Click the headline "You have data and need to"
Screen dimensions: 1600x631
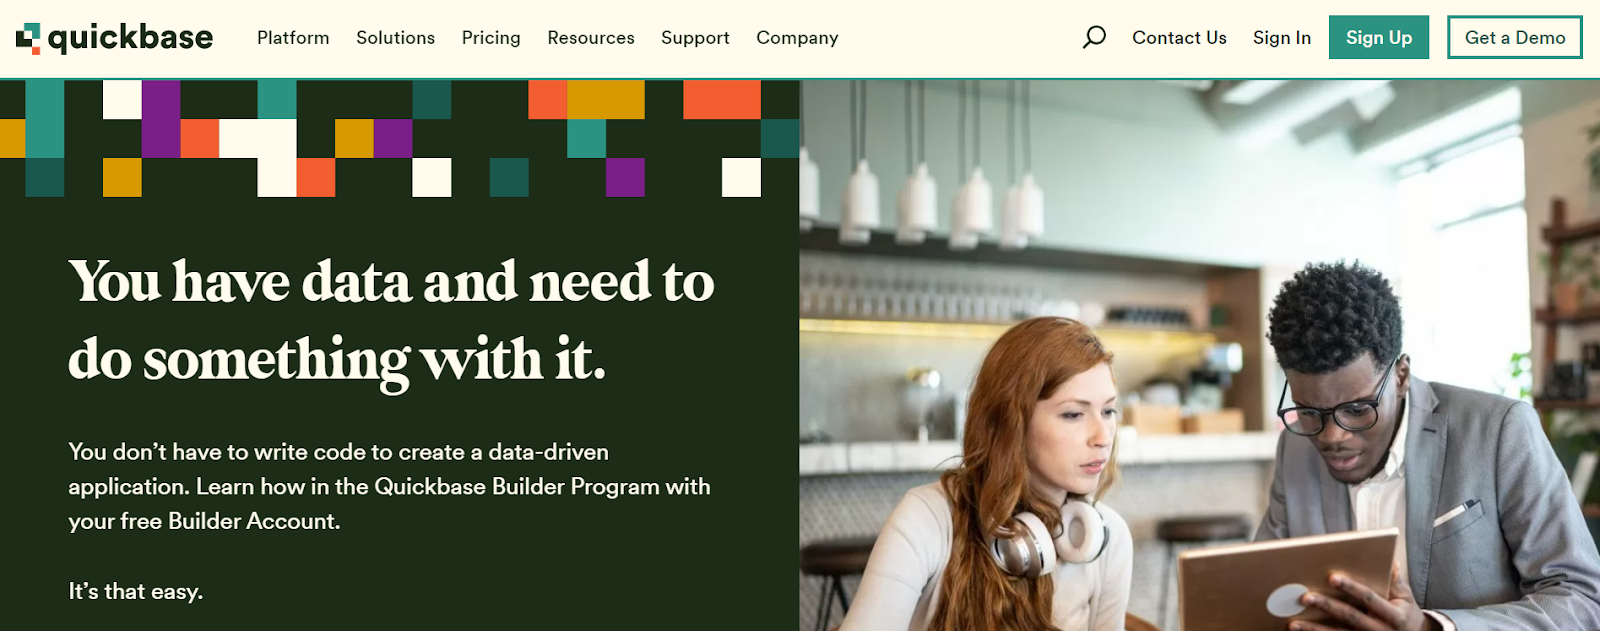[x=391, y=281]
